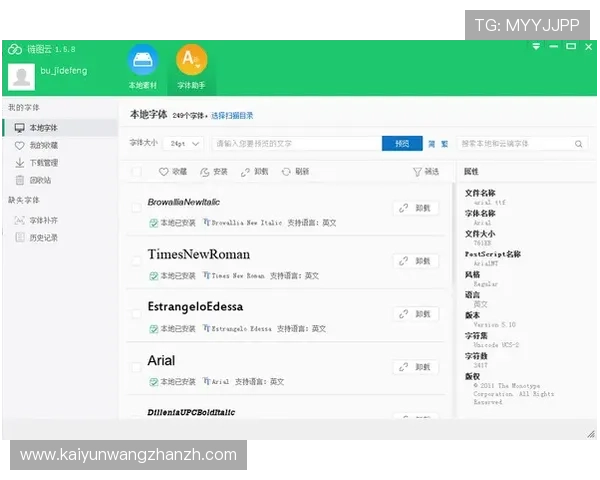
Task: Uninstall Arial with its 卸载 button
Action: [416, 367]
